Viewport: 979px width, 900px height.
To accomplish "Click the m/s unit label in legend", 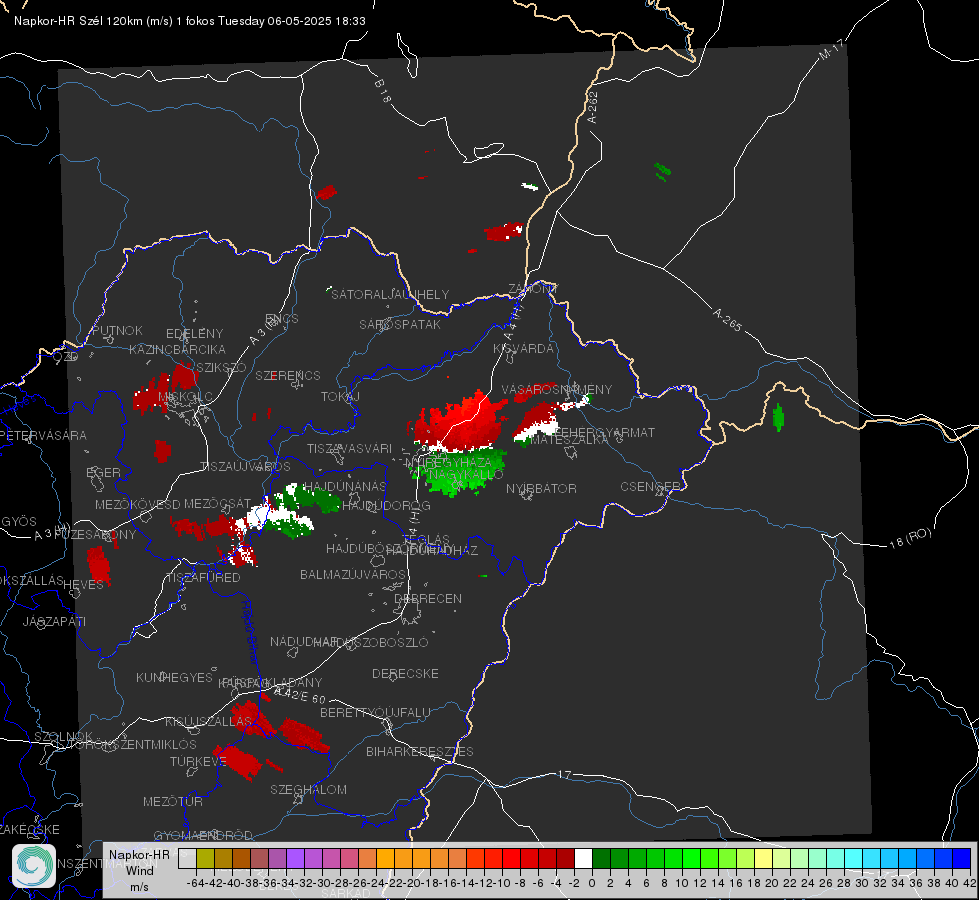I will [x=139, y=887].
